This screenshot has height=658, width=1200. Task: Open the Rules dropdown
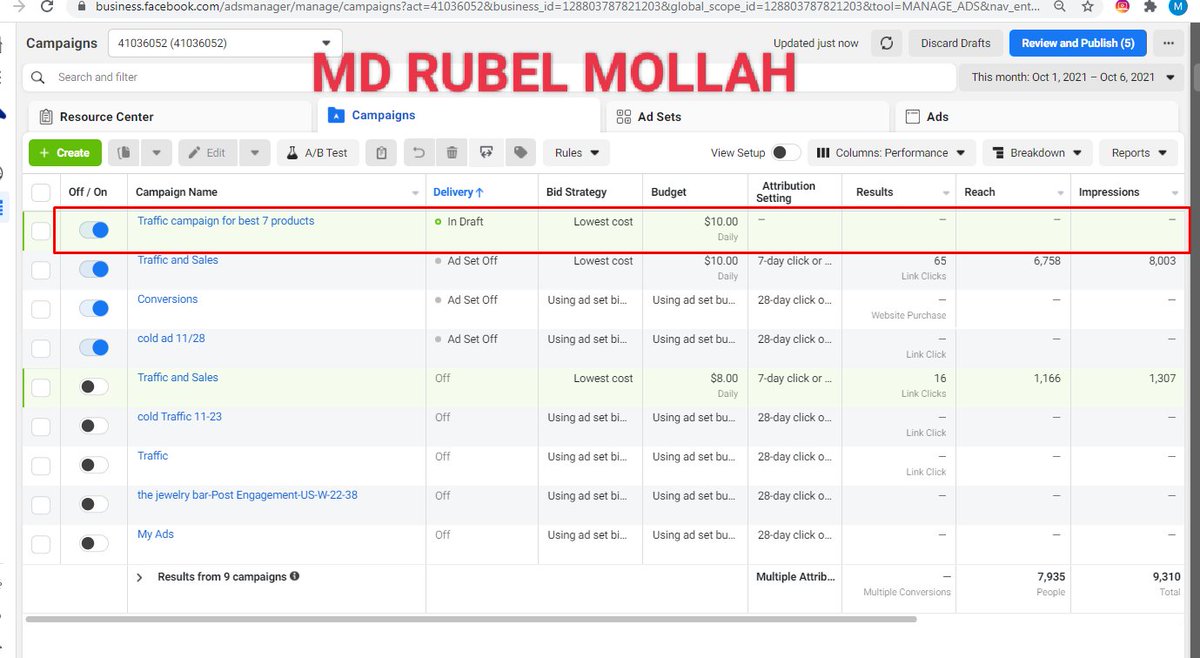tap(577, 153)
